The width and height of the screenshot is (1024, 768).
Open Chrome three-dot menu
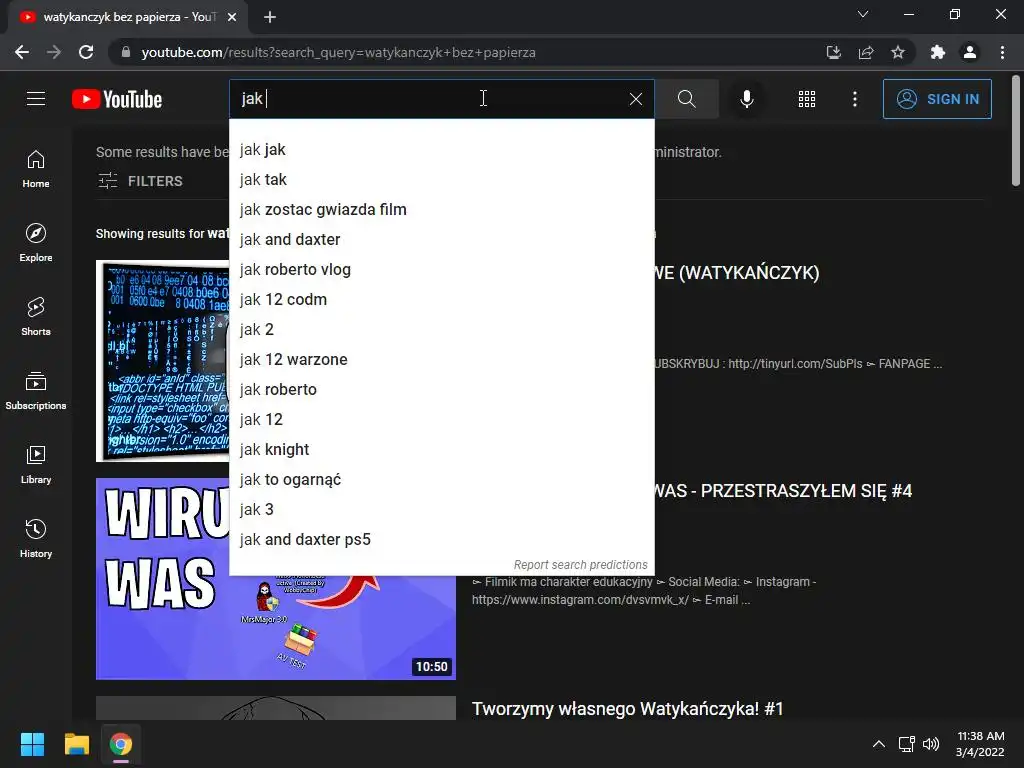[x=1002, y=52]
